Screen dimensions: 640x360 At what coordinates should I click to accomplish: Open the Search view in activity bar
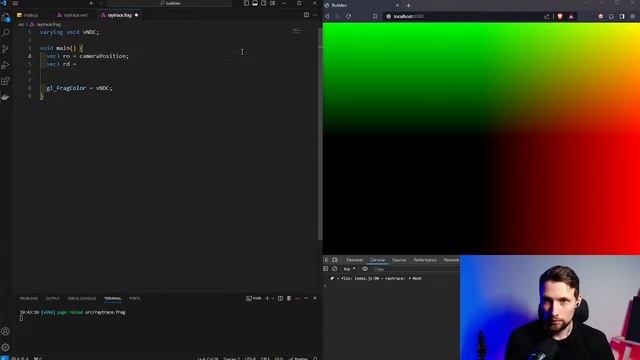6,33
